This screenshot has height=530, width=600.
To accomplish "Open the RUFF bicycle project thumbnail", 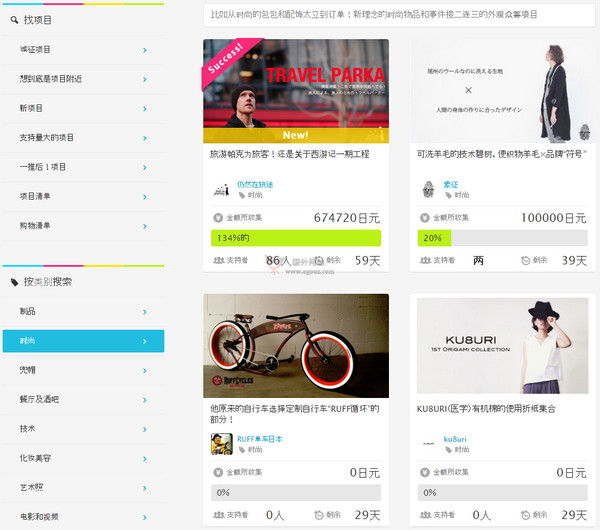I will 296,346.
